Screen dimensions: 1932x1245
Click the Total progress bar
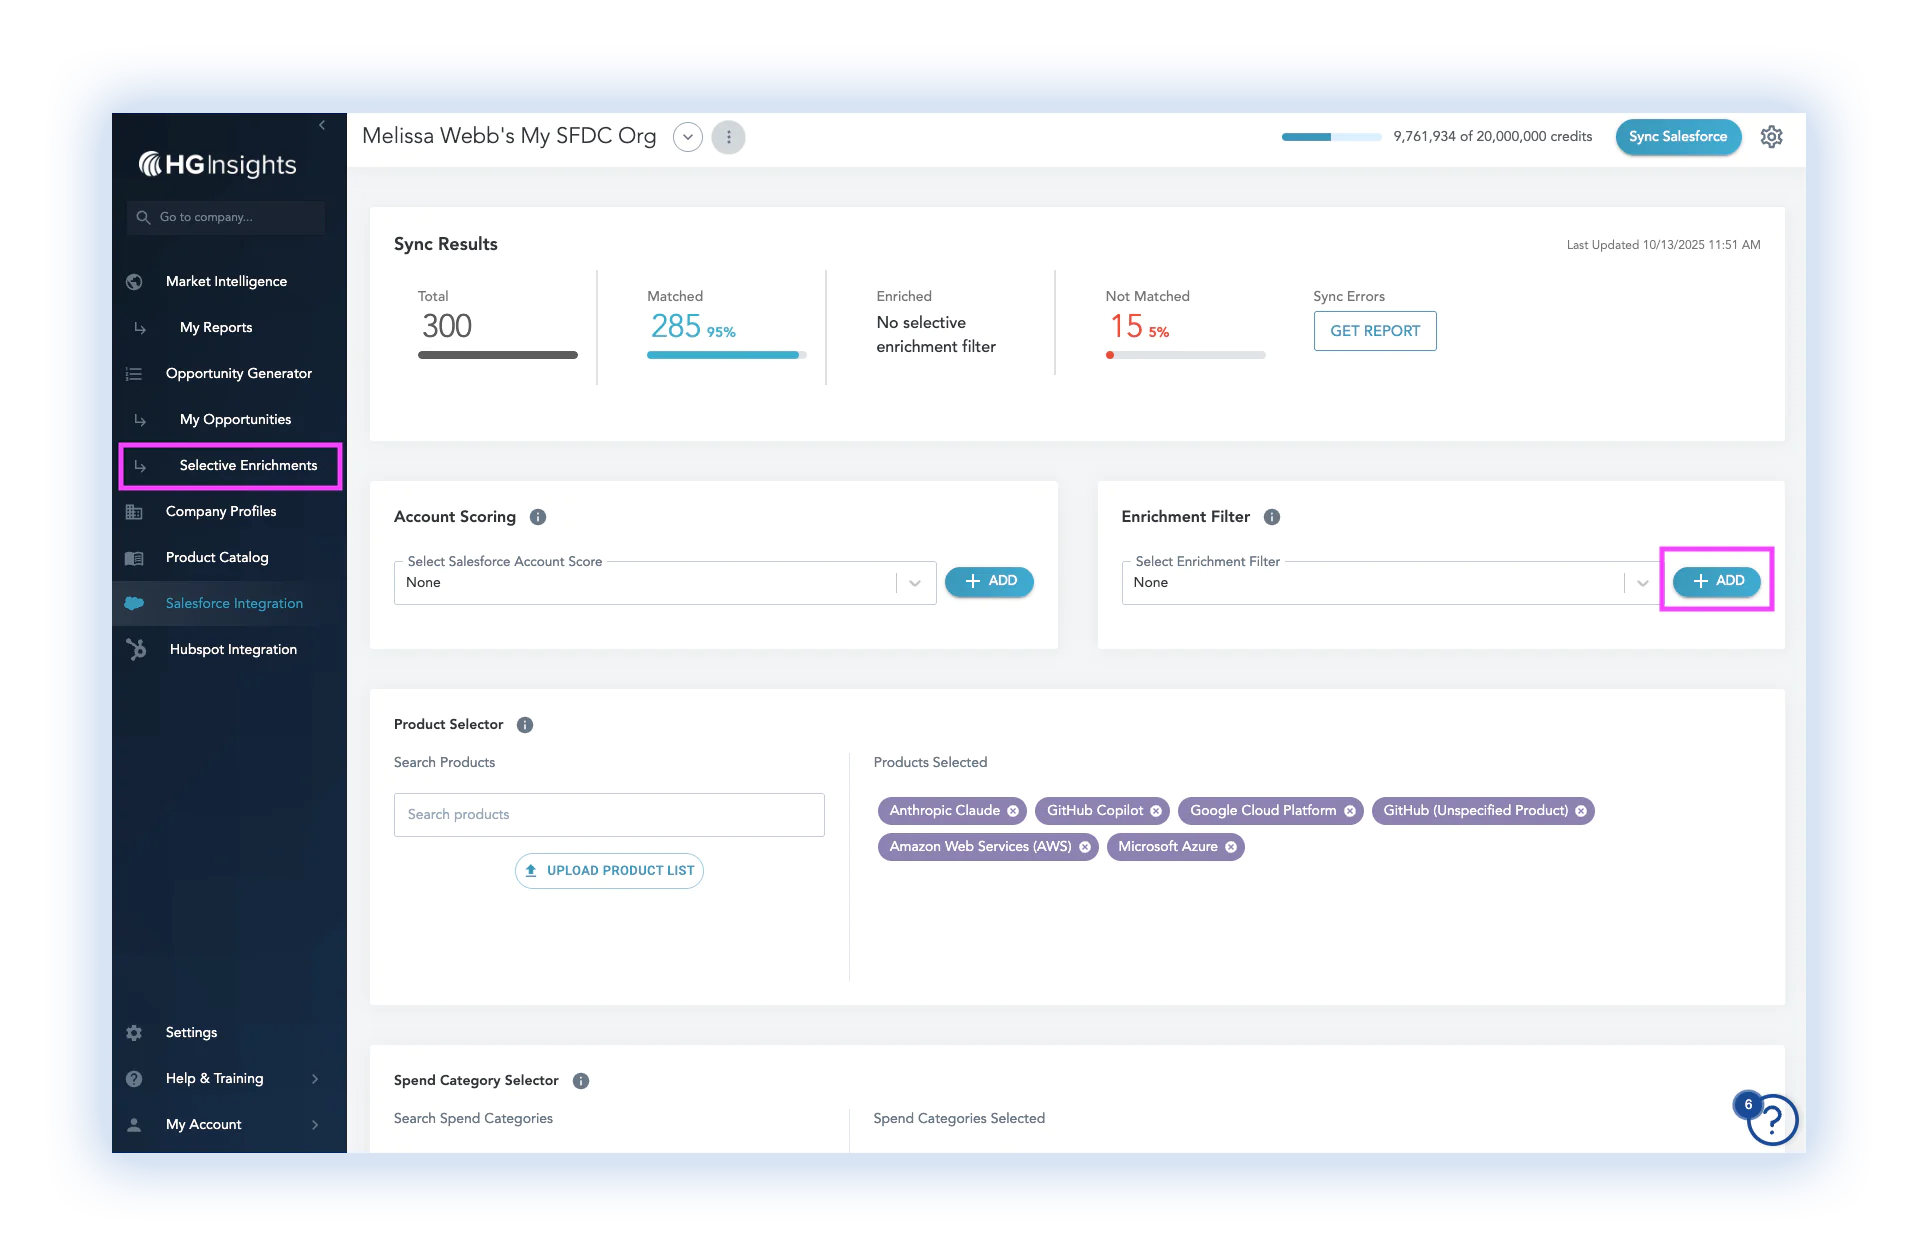[498, 355]
